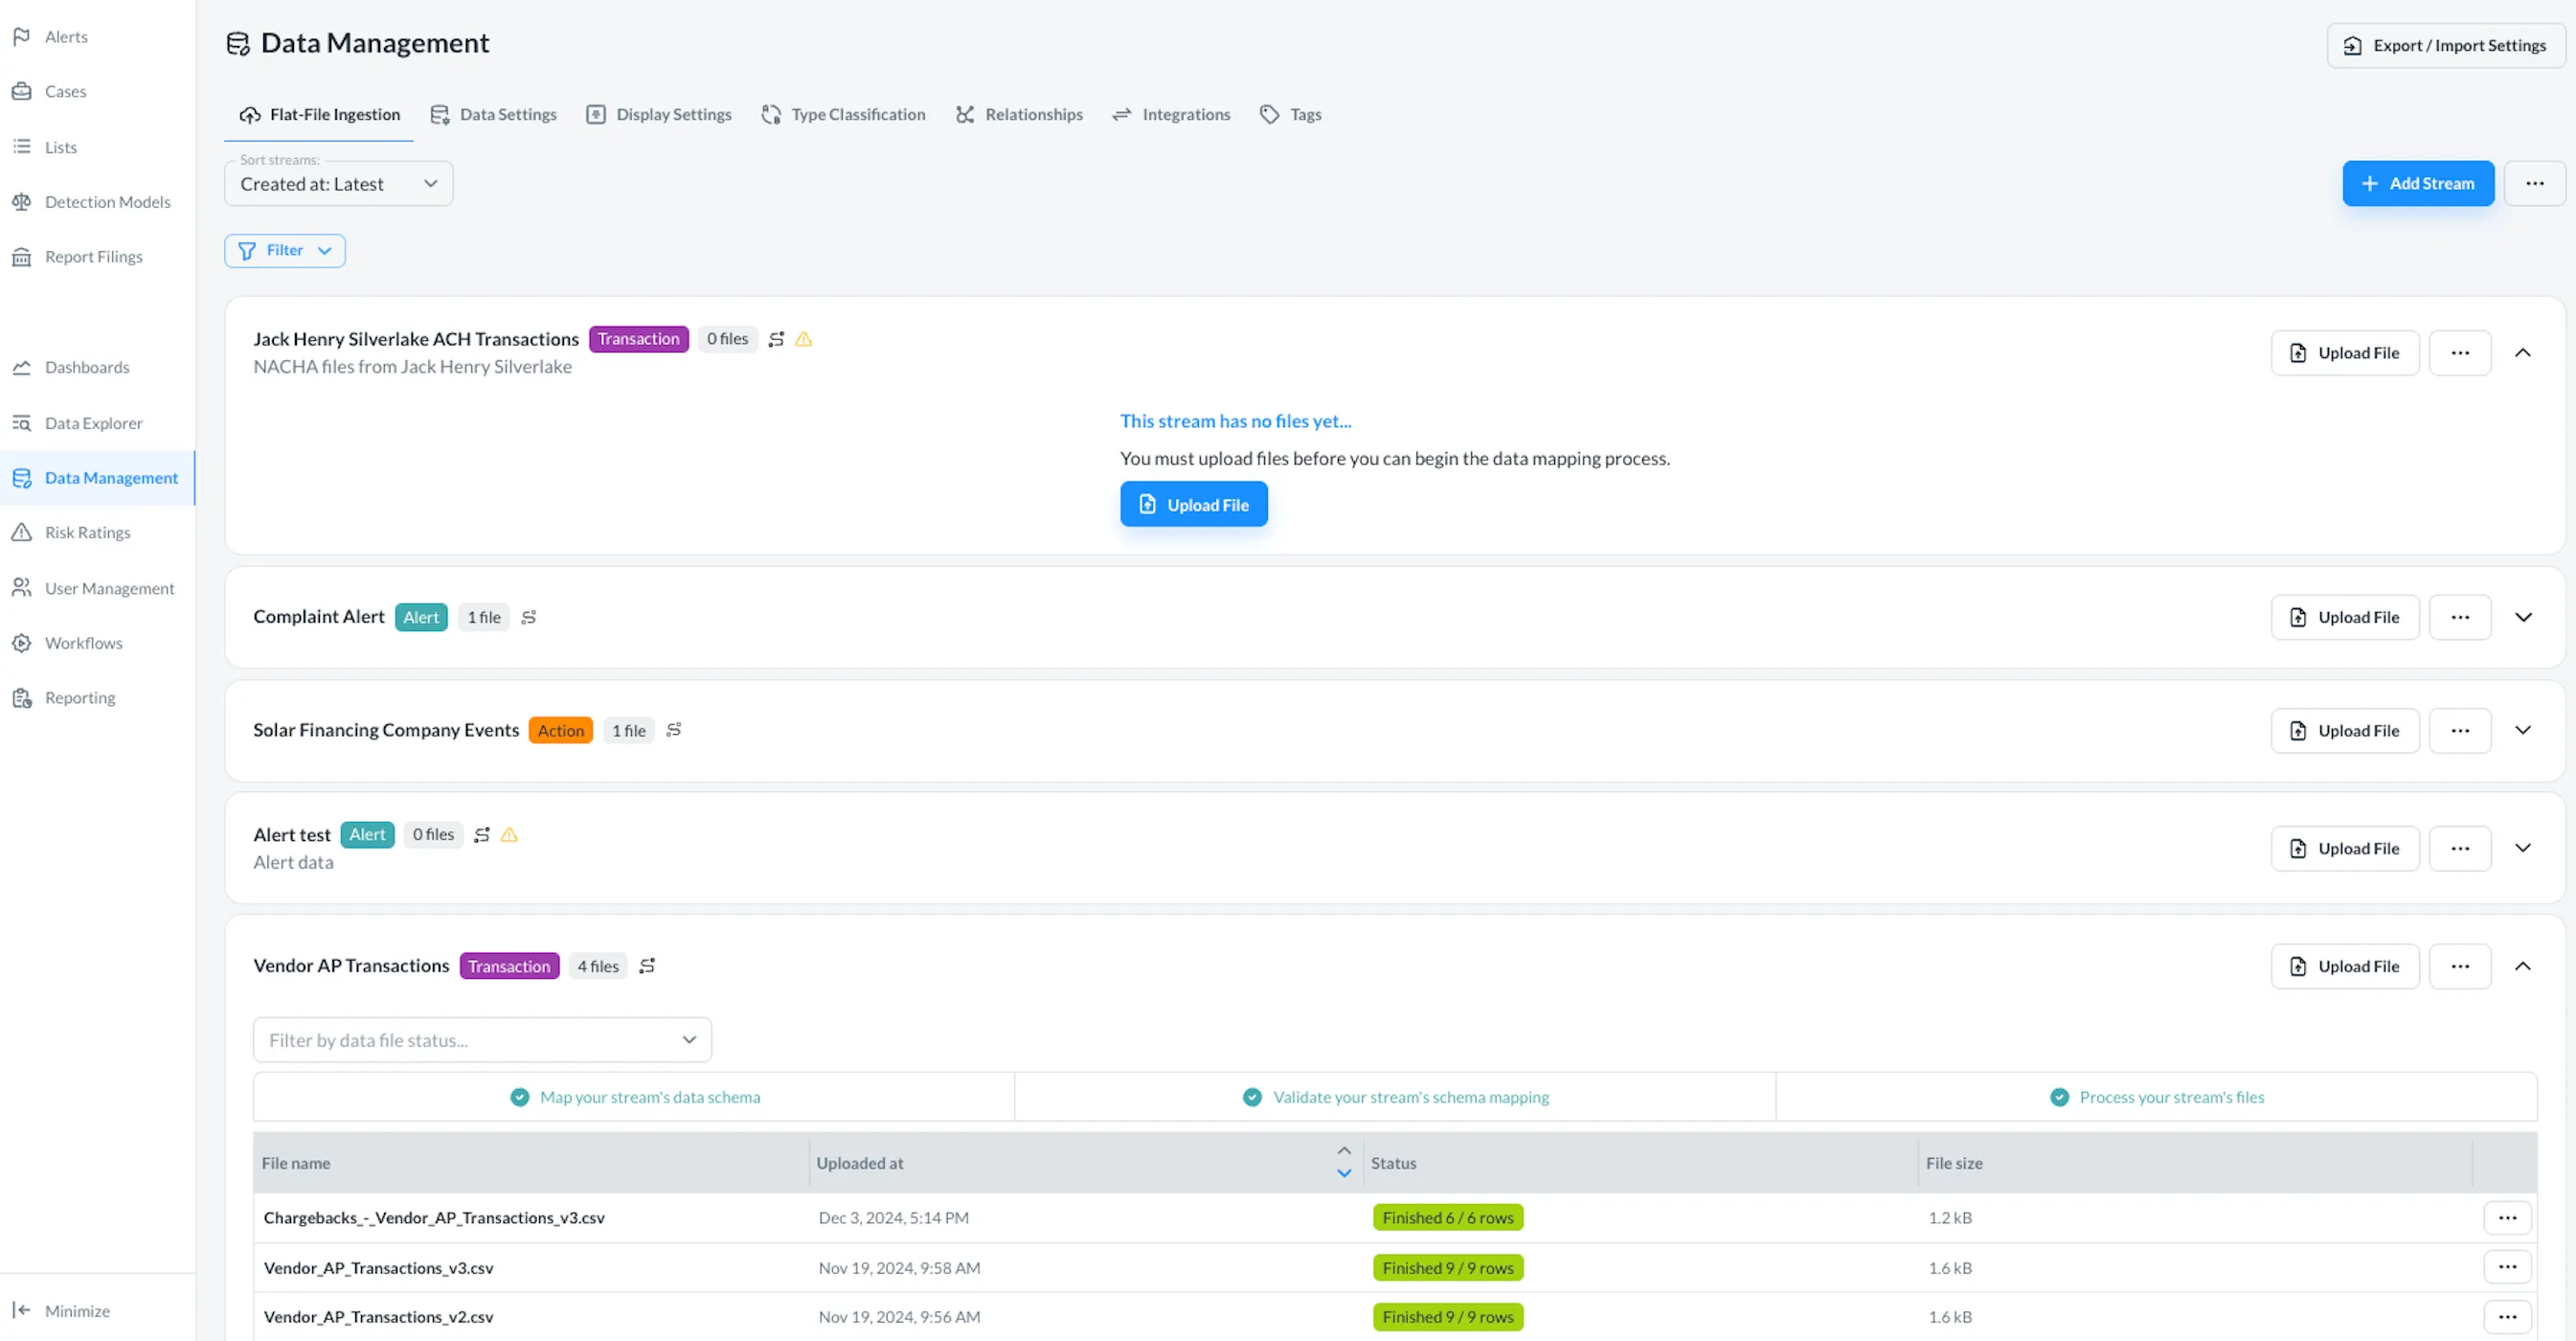Click Export / Import Settings button

[x=2445, y=46]
